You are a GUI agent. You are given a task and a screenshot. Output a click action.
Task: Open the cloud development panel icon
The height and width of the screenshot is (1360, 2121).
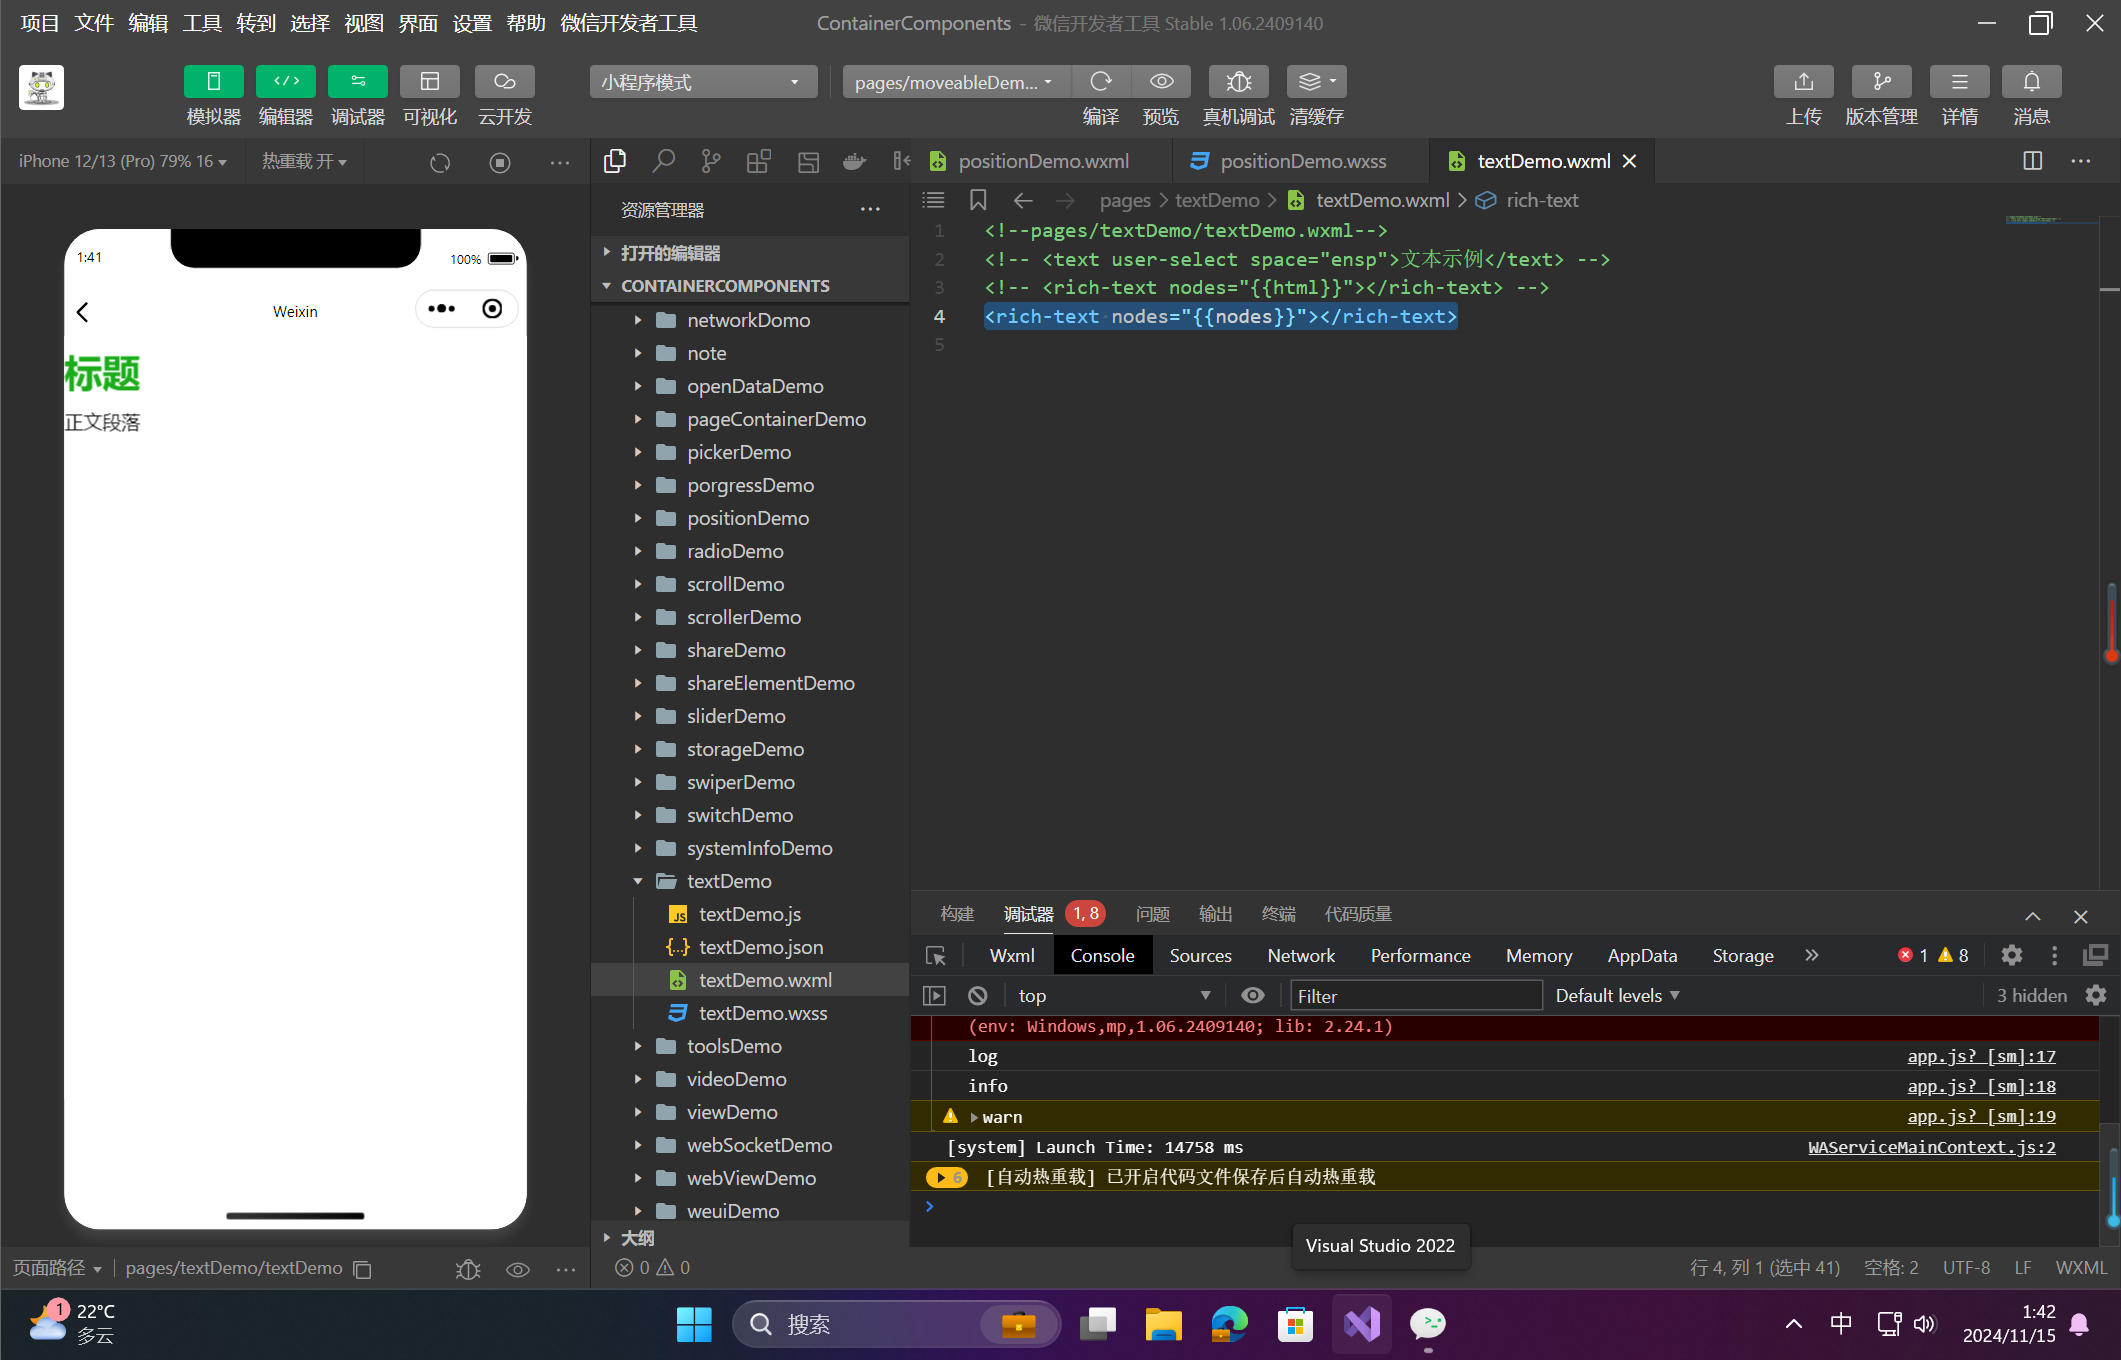coord(504,82)
